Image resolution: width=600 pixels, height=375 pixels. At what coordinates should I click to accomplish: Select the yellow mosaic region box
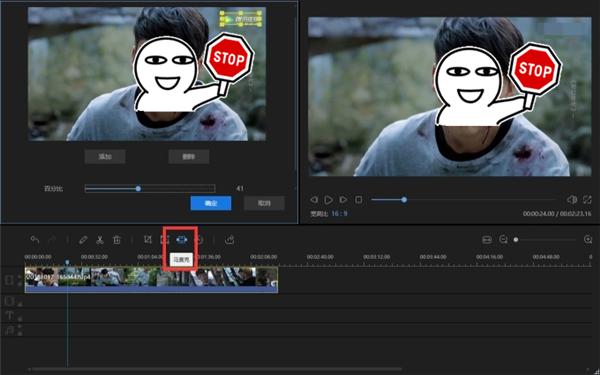click(x=241, y=18)
